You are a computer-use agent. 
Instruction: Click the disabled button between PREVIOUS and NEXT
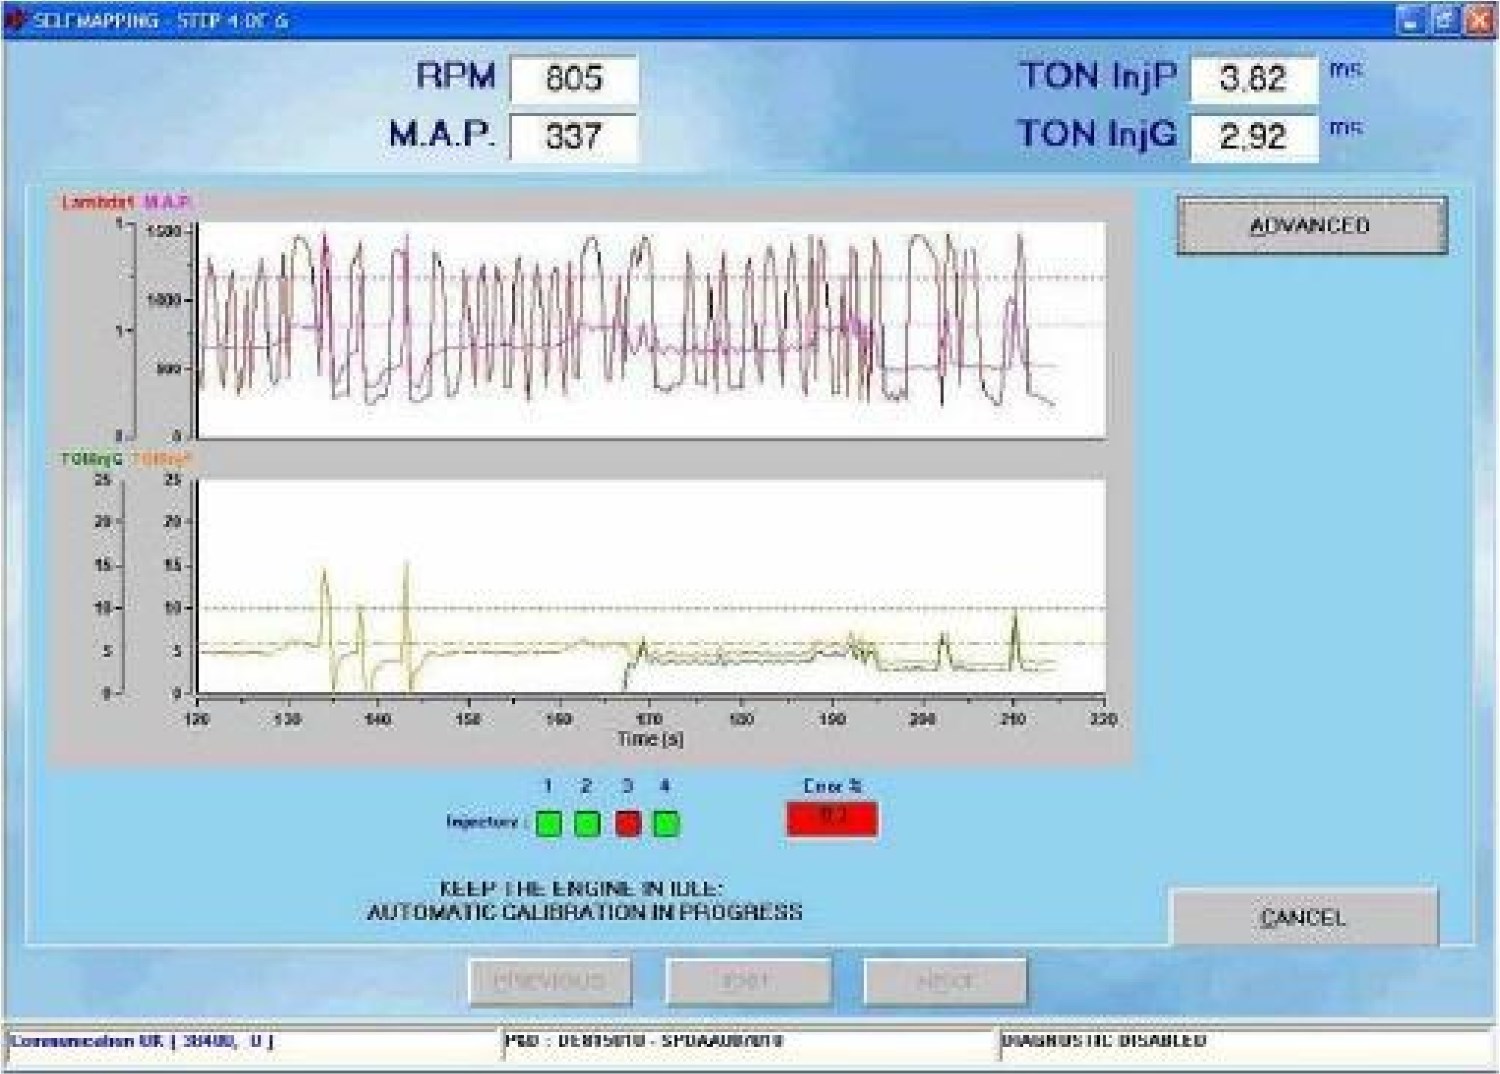[748, 981]
